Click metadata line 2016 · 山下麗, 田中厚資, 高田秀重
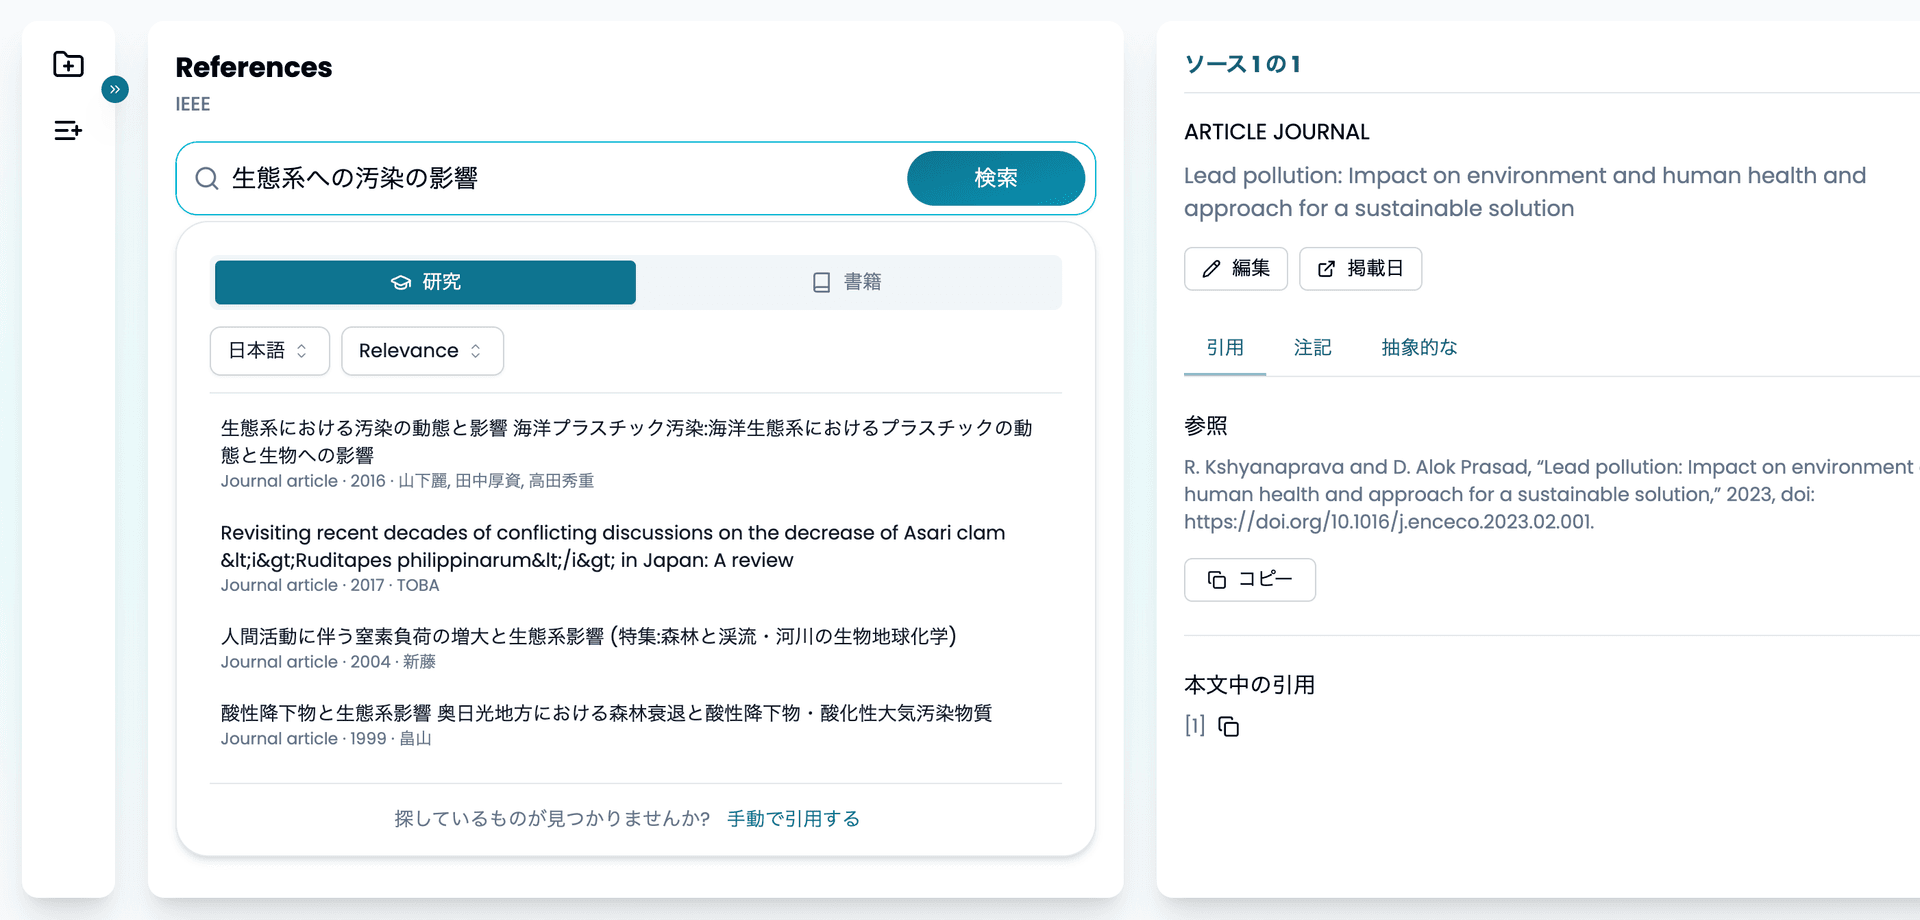Viewport: 1920px width, 920px height. point(407,481)
